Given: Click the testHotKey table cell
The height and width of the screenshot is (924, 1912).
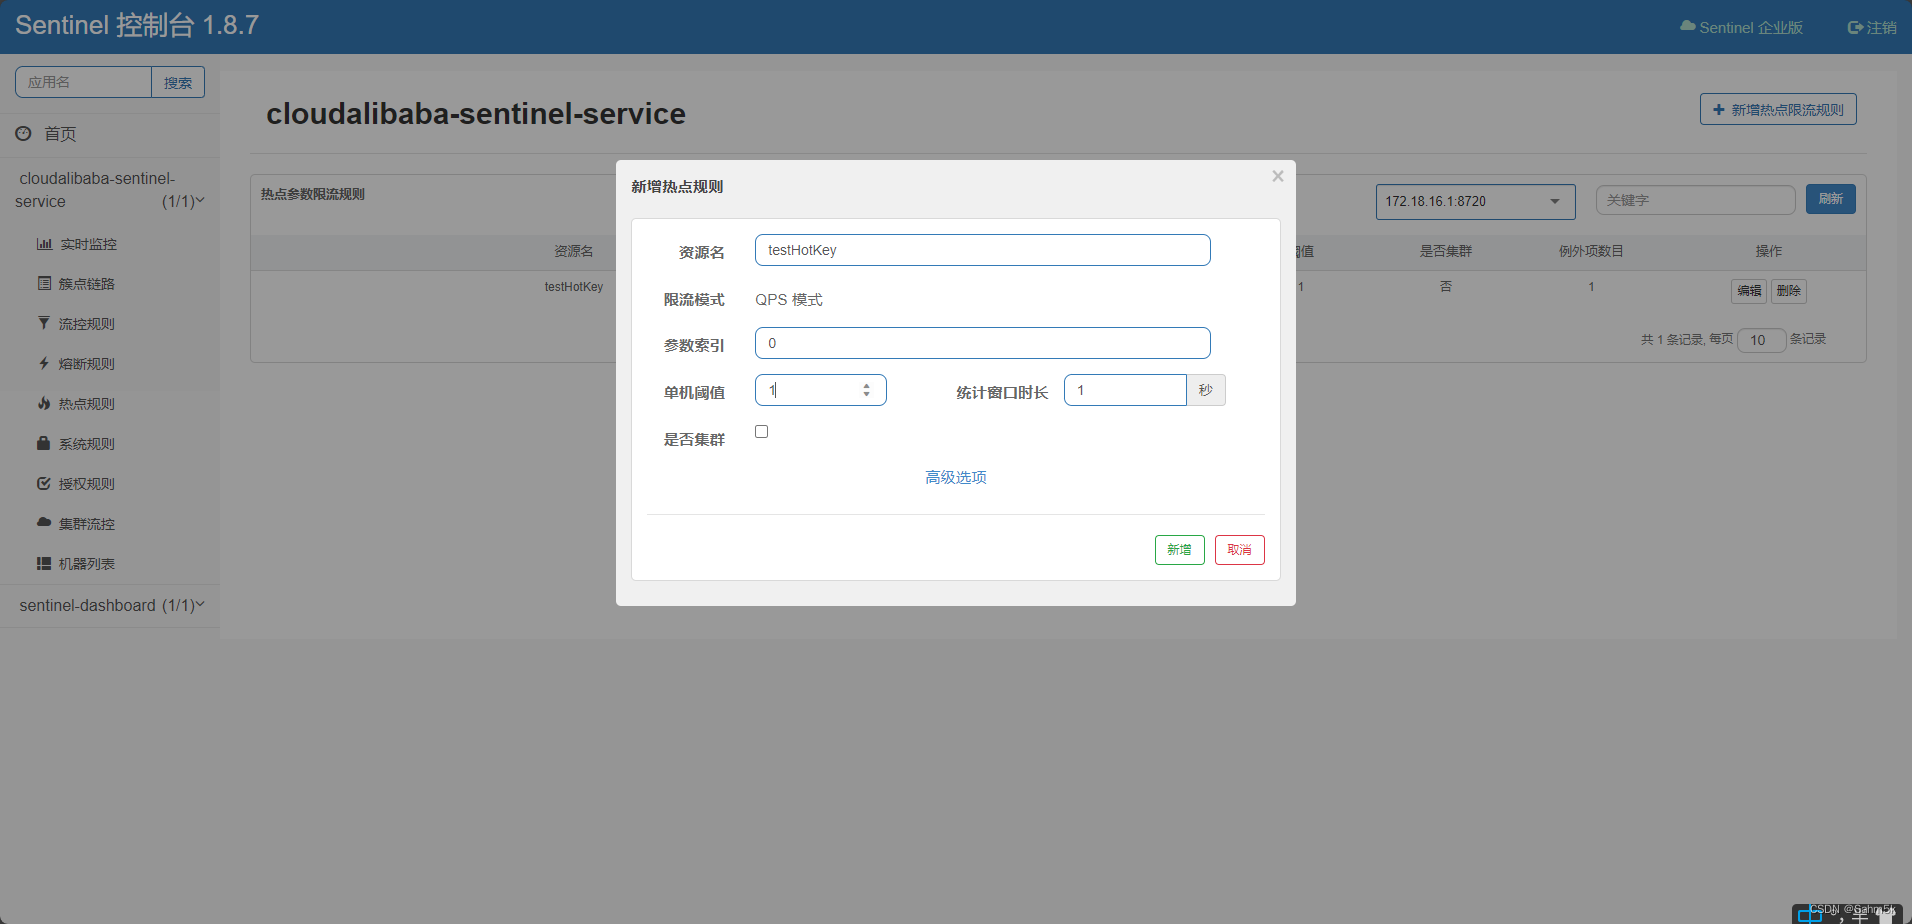Looking at the screenshot, I should tap(573, 287).
